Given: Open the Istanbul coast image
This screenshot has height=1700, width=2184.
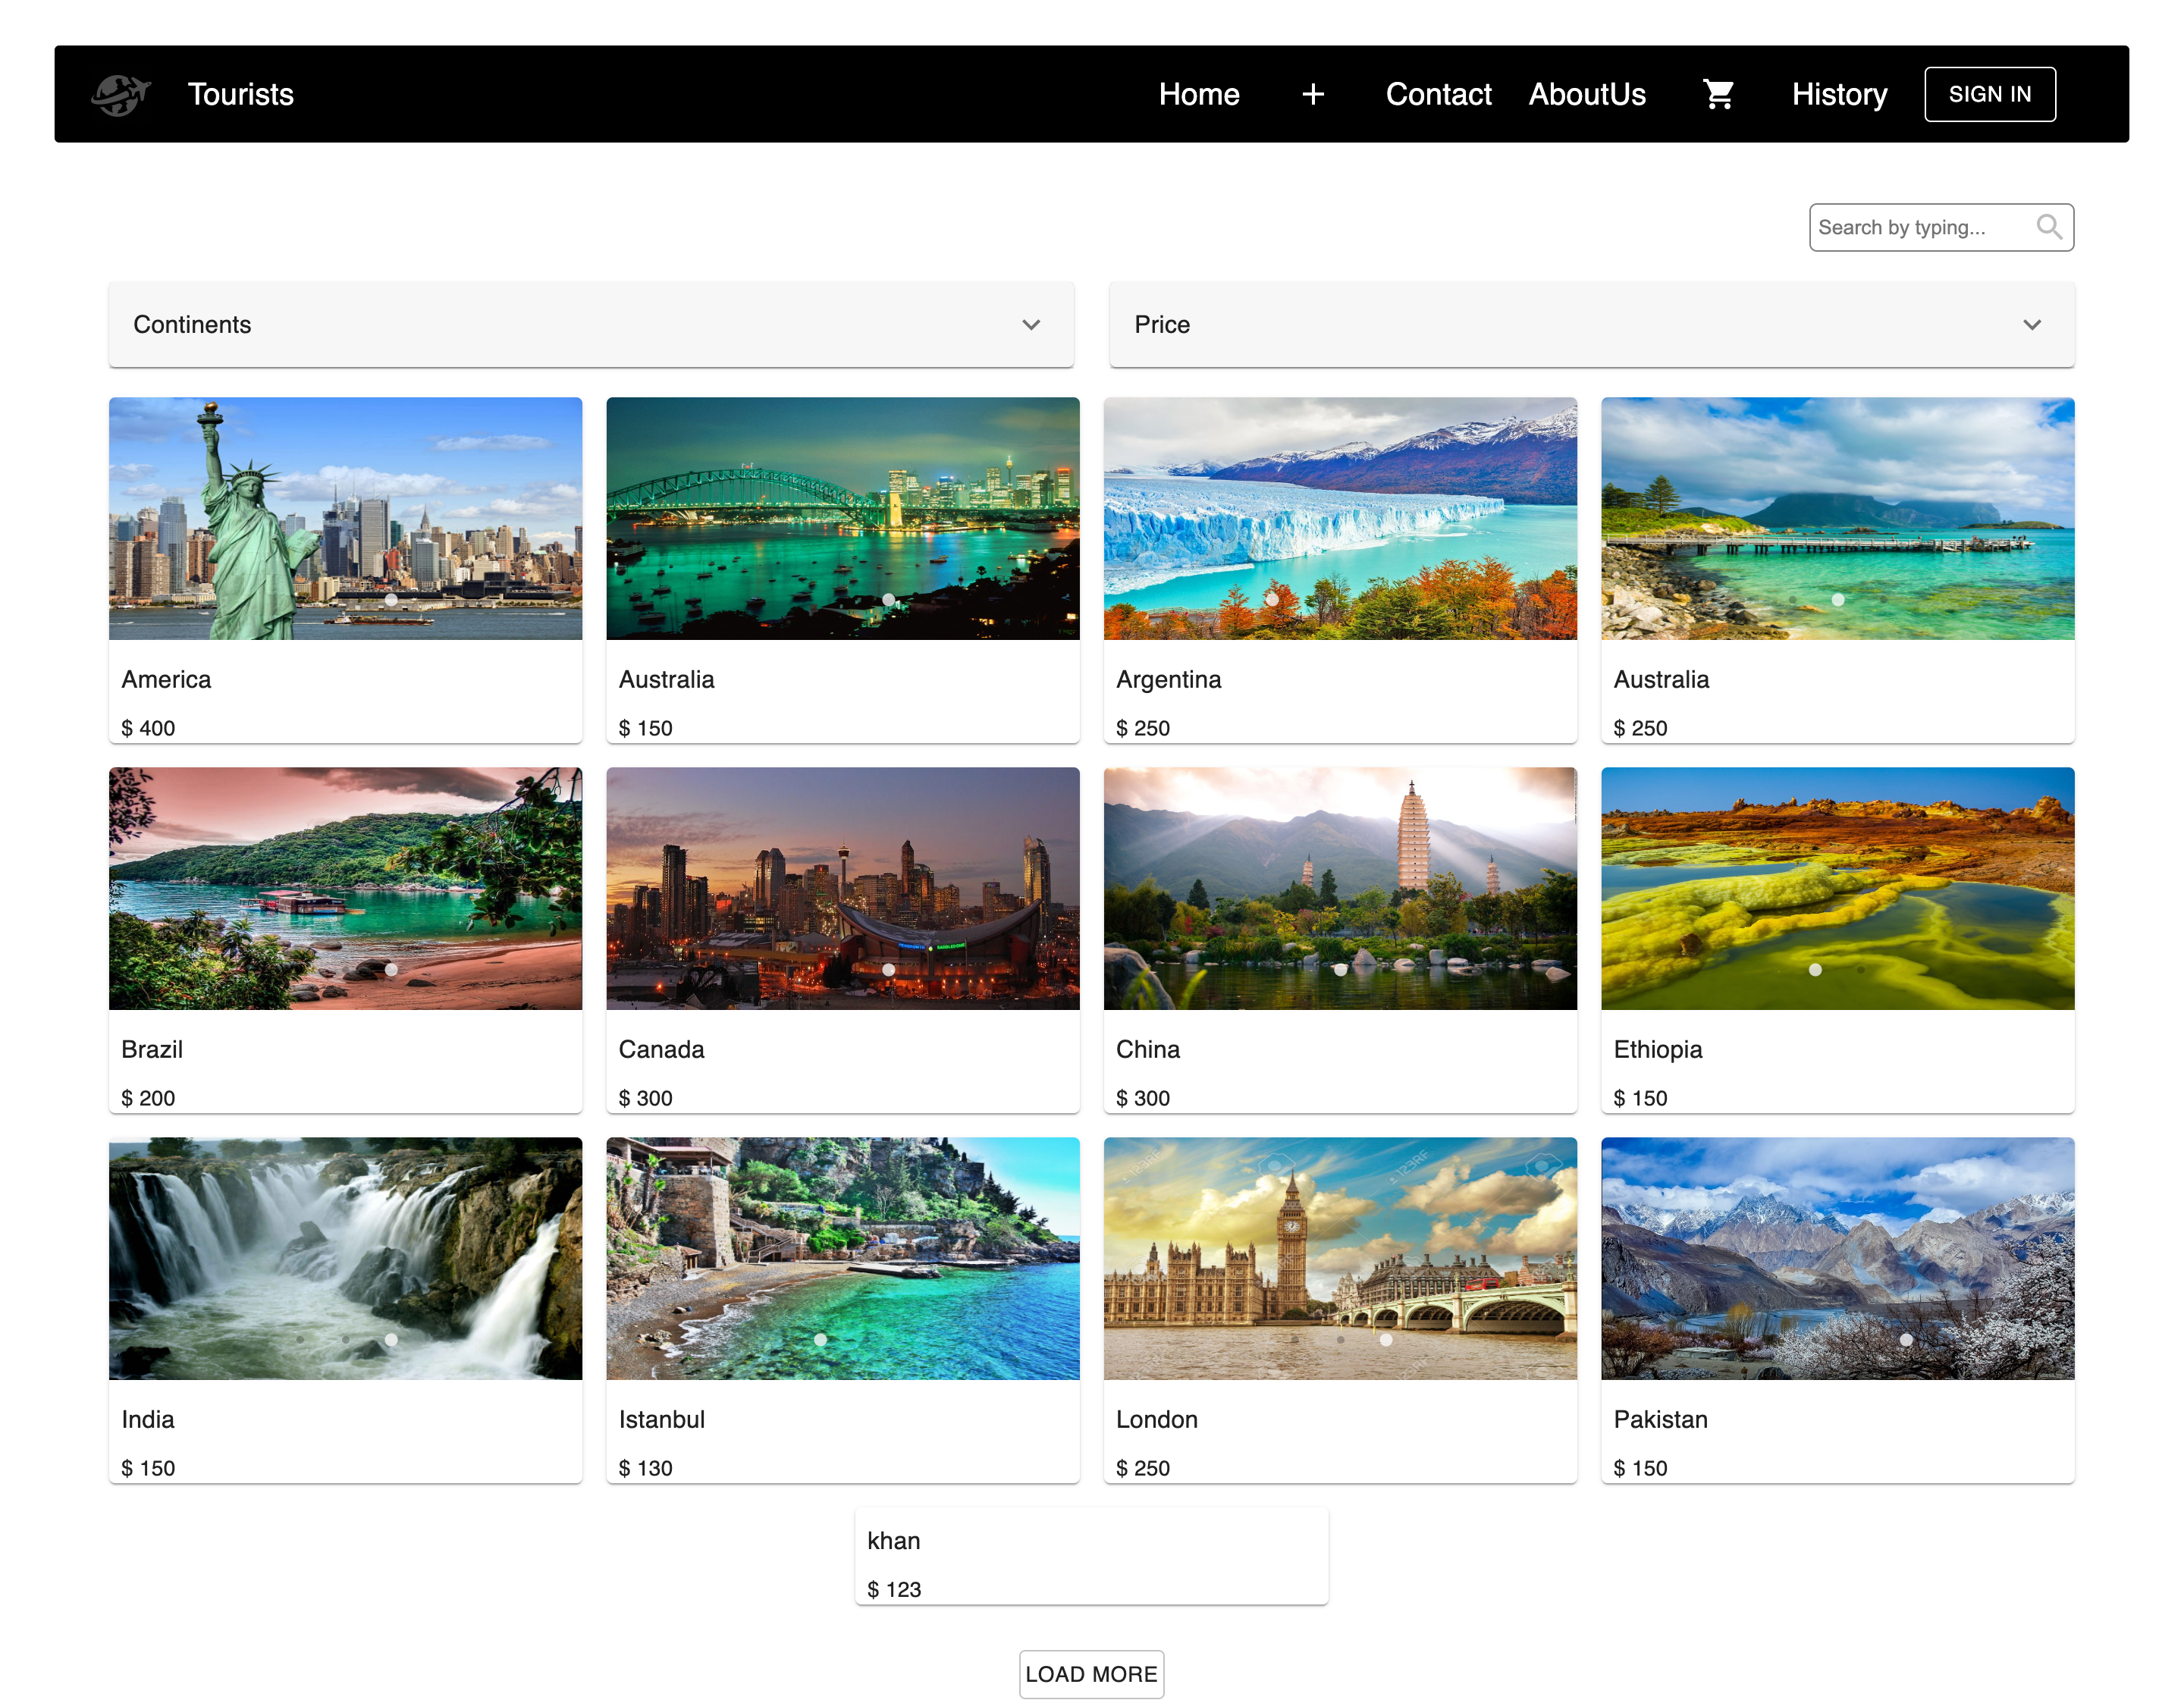Looking at the screenshot, I should tap(843, 1259).
